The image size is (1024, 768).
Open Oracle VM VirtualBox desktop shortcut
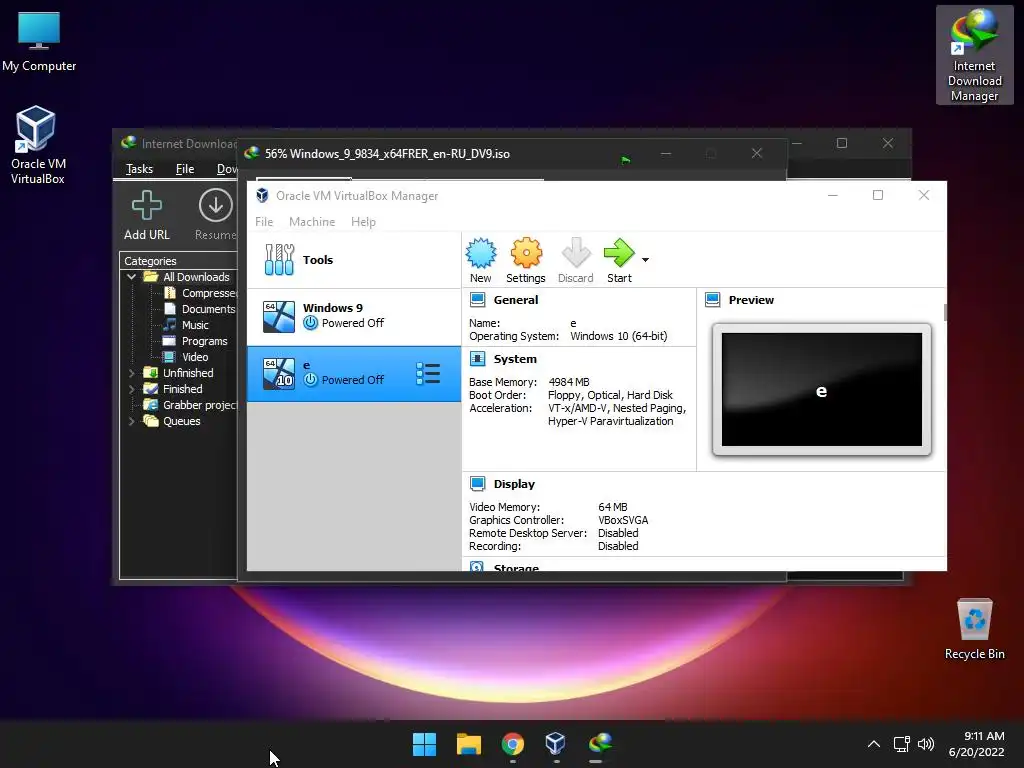click(37, 145)
